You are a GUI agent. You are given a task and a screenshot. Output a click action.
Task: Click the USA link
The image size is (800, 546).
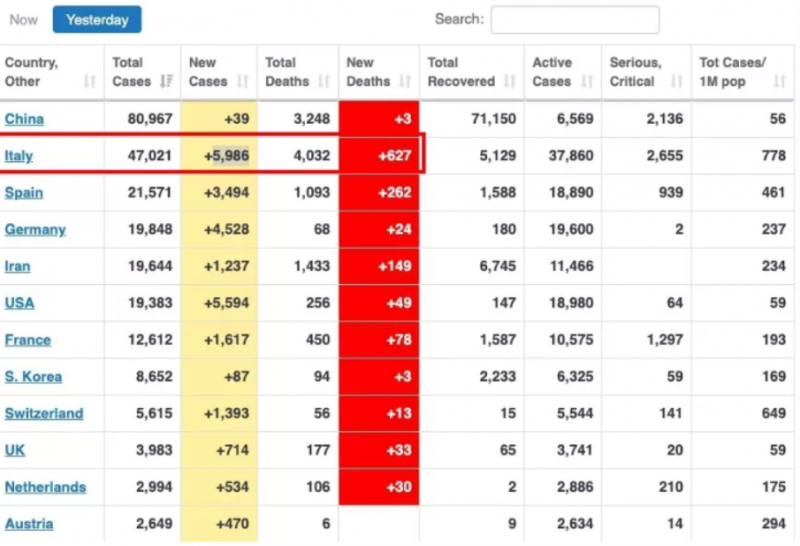19,303
